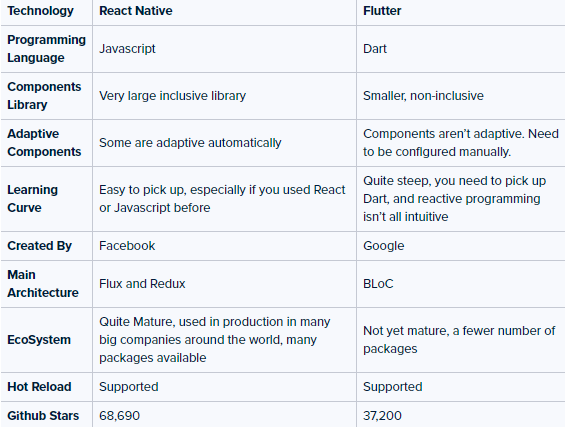Click the EcoSystem row label
The image size is (567, 427).
(x=39, y=340)
